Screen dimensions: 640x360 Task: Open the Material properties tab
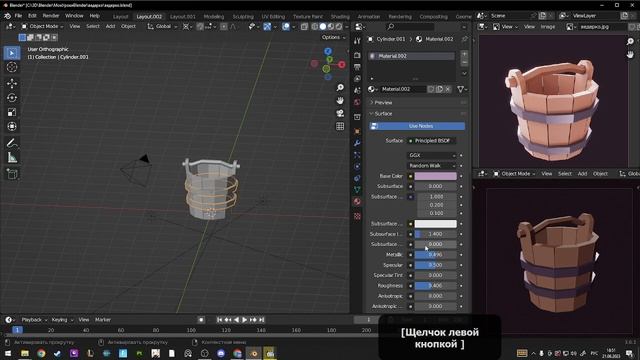pos(357,202)
